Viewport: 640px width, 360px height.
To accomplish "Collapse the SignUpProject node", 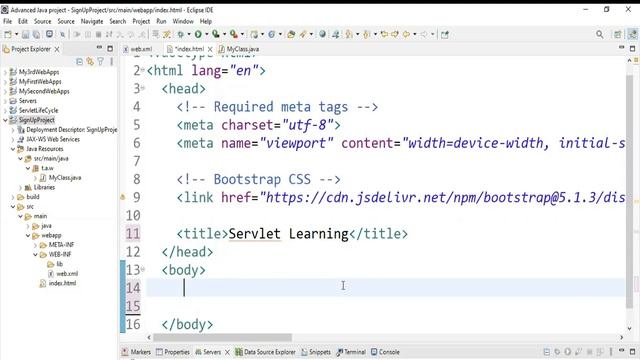I will coord(5,120).
